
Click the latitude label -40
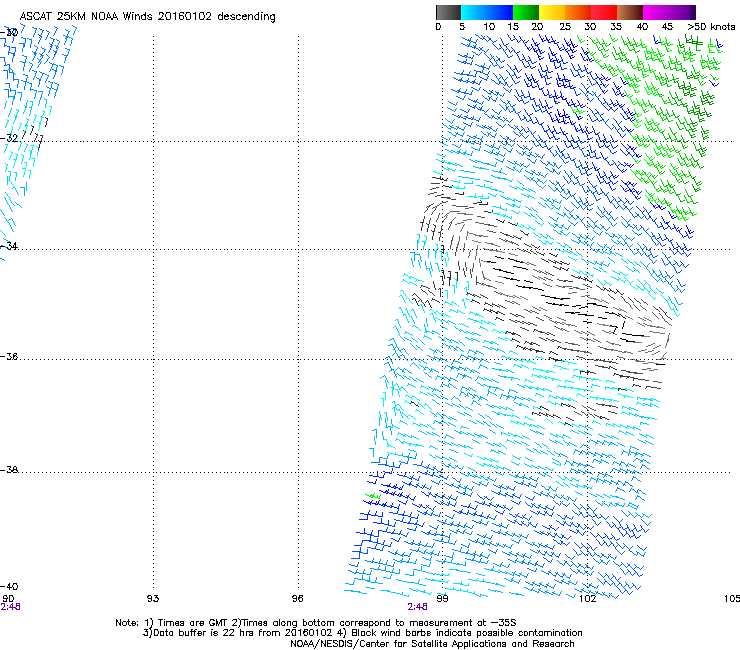point(9,586)
